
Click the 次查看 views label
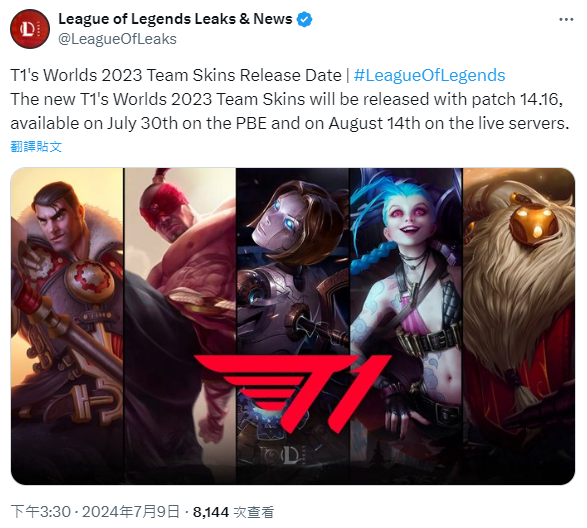tap(254, 512)
